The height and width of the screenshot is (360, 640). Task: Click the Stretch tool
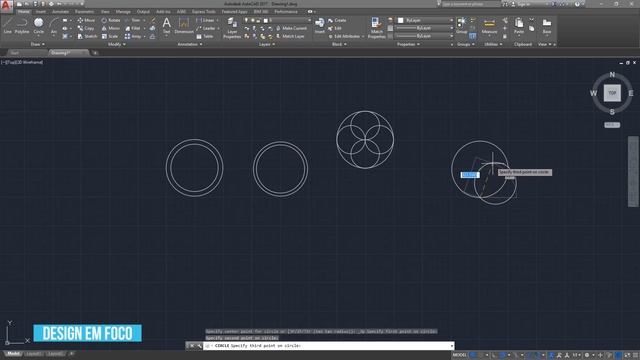point(87,36)
